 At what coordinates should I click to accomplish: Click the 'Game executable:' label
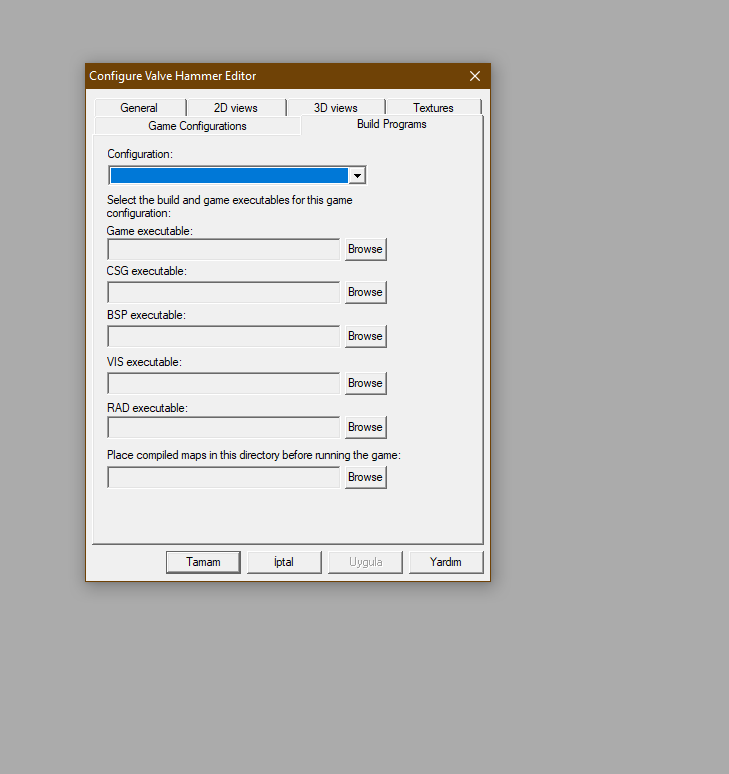pos(150,231)
